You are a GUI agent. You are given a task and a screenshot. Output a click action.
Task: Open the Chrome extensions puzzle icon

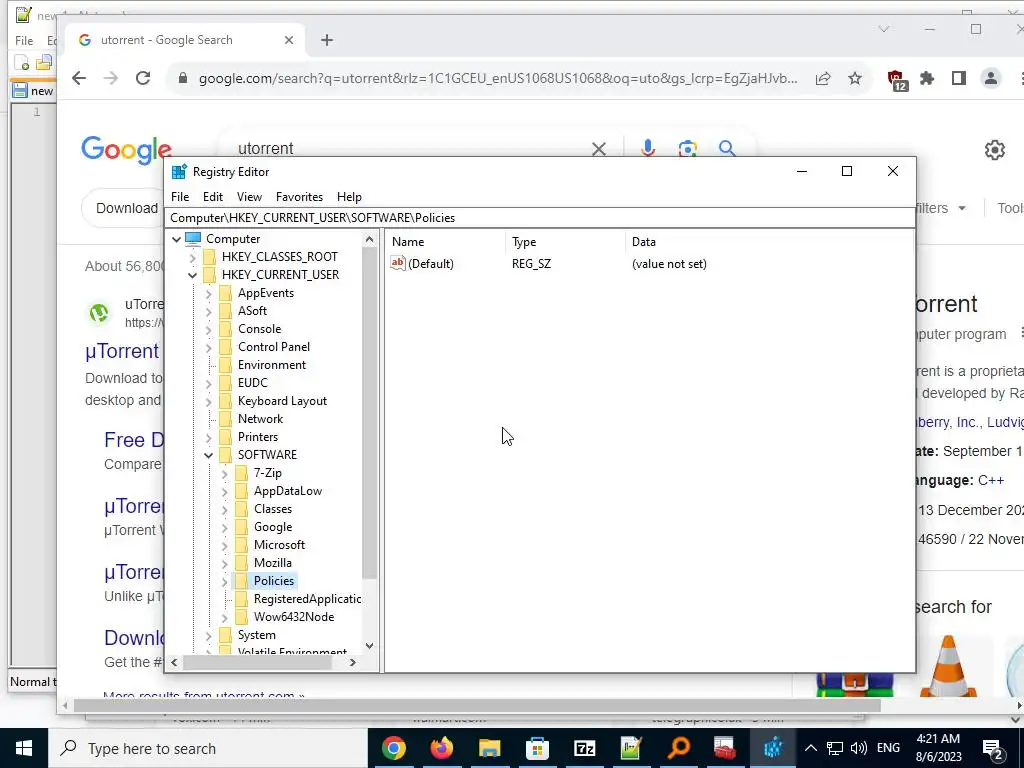point(927,78)
